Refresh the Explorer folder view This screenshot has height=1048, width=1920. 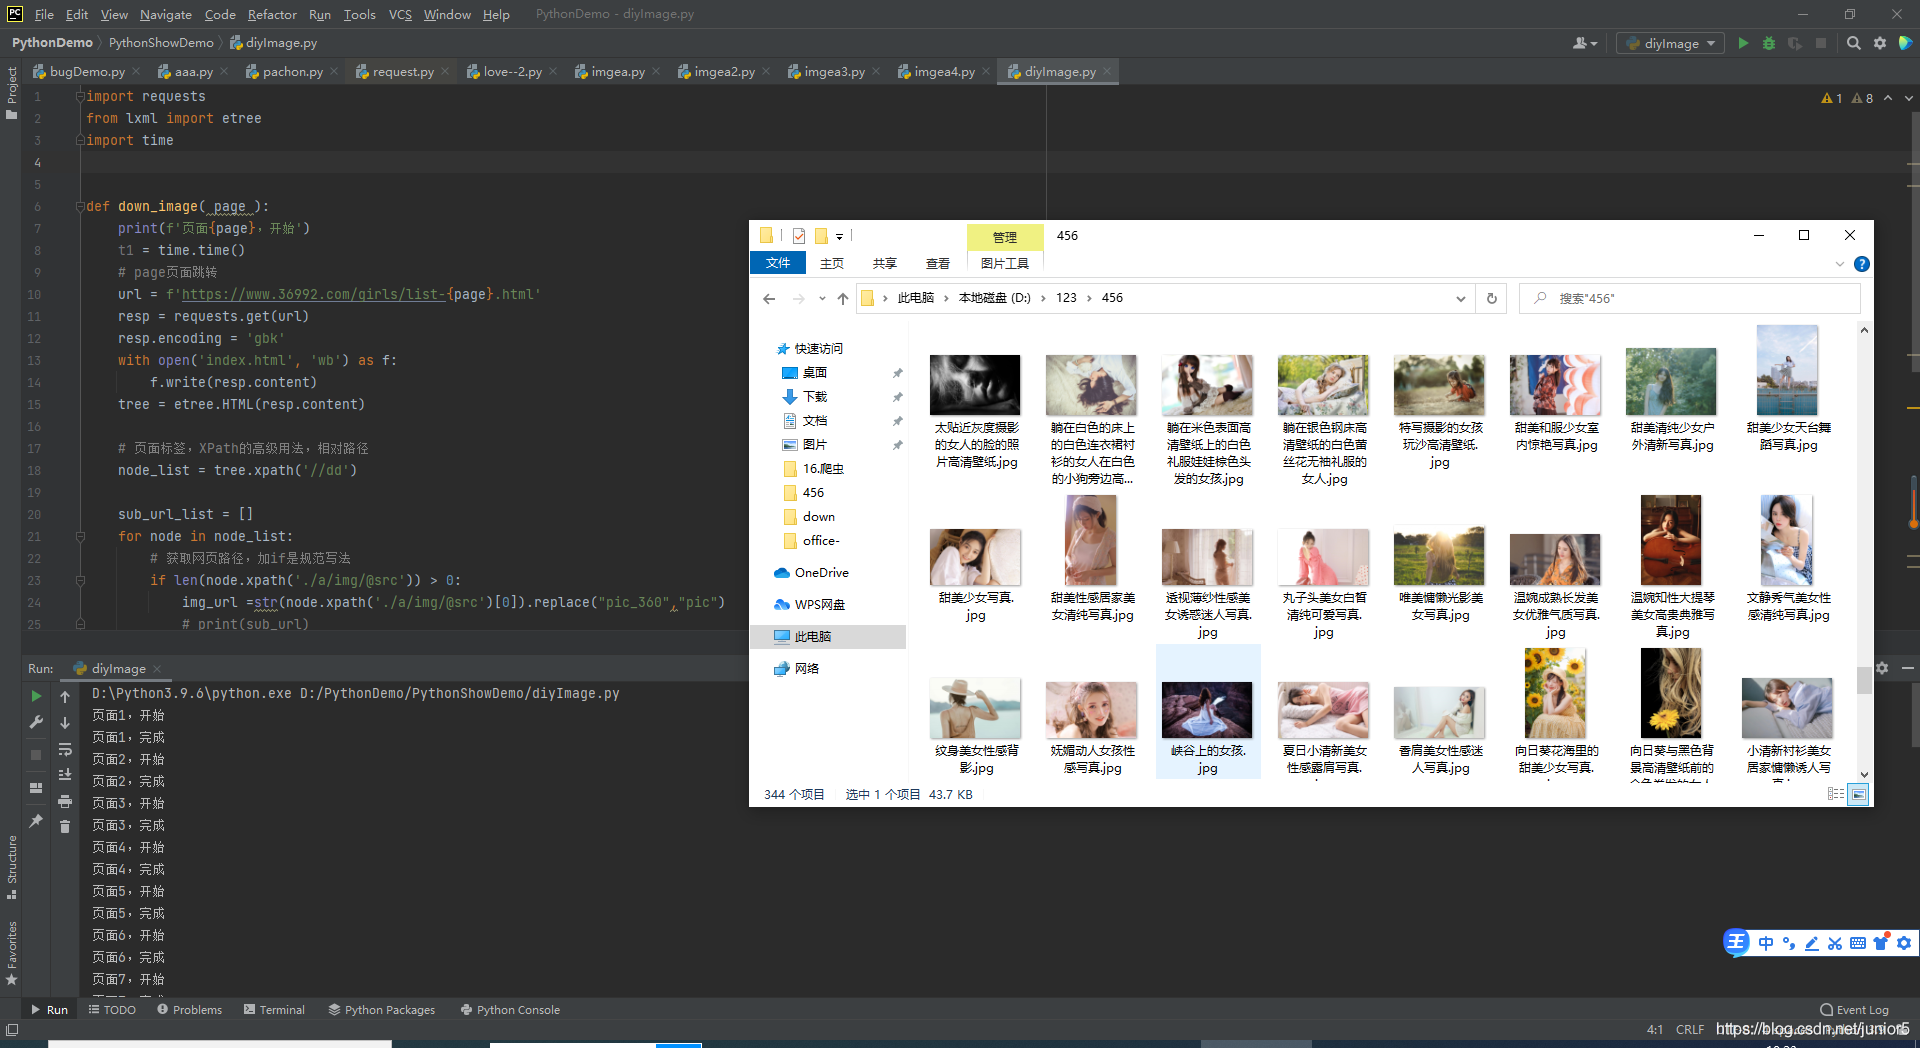[1491, 298]
